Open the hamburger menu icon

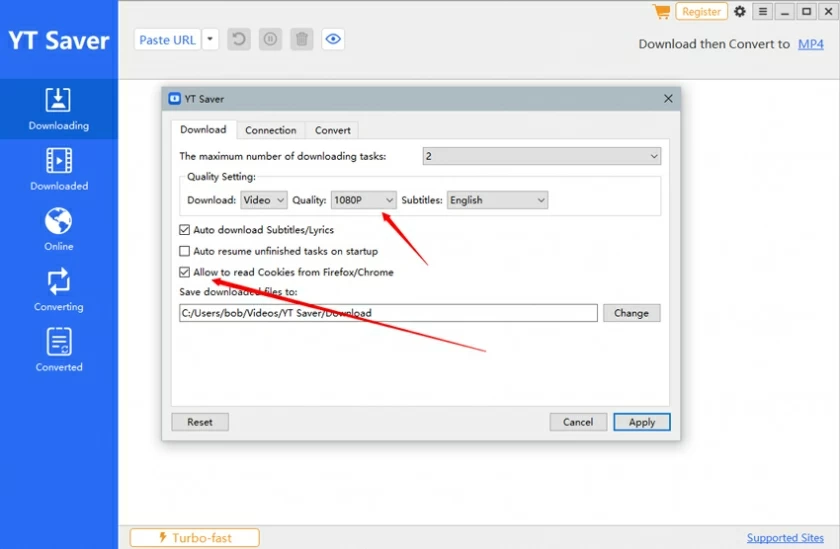[x=763, y=11]
